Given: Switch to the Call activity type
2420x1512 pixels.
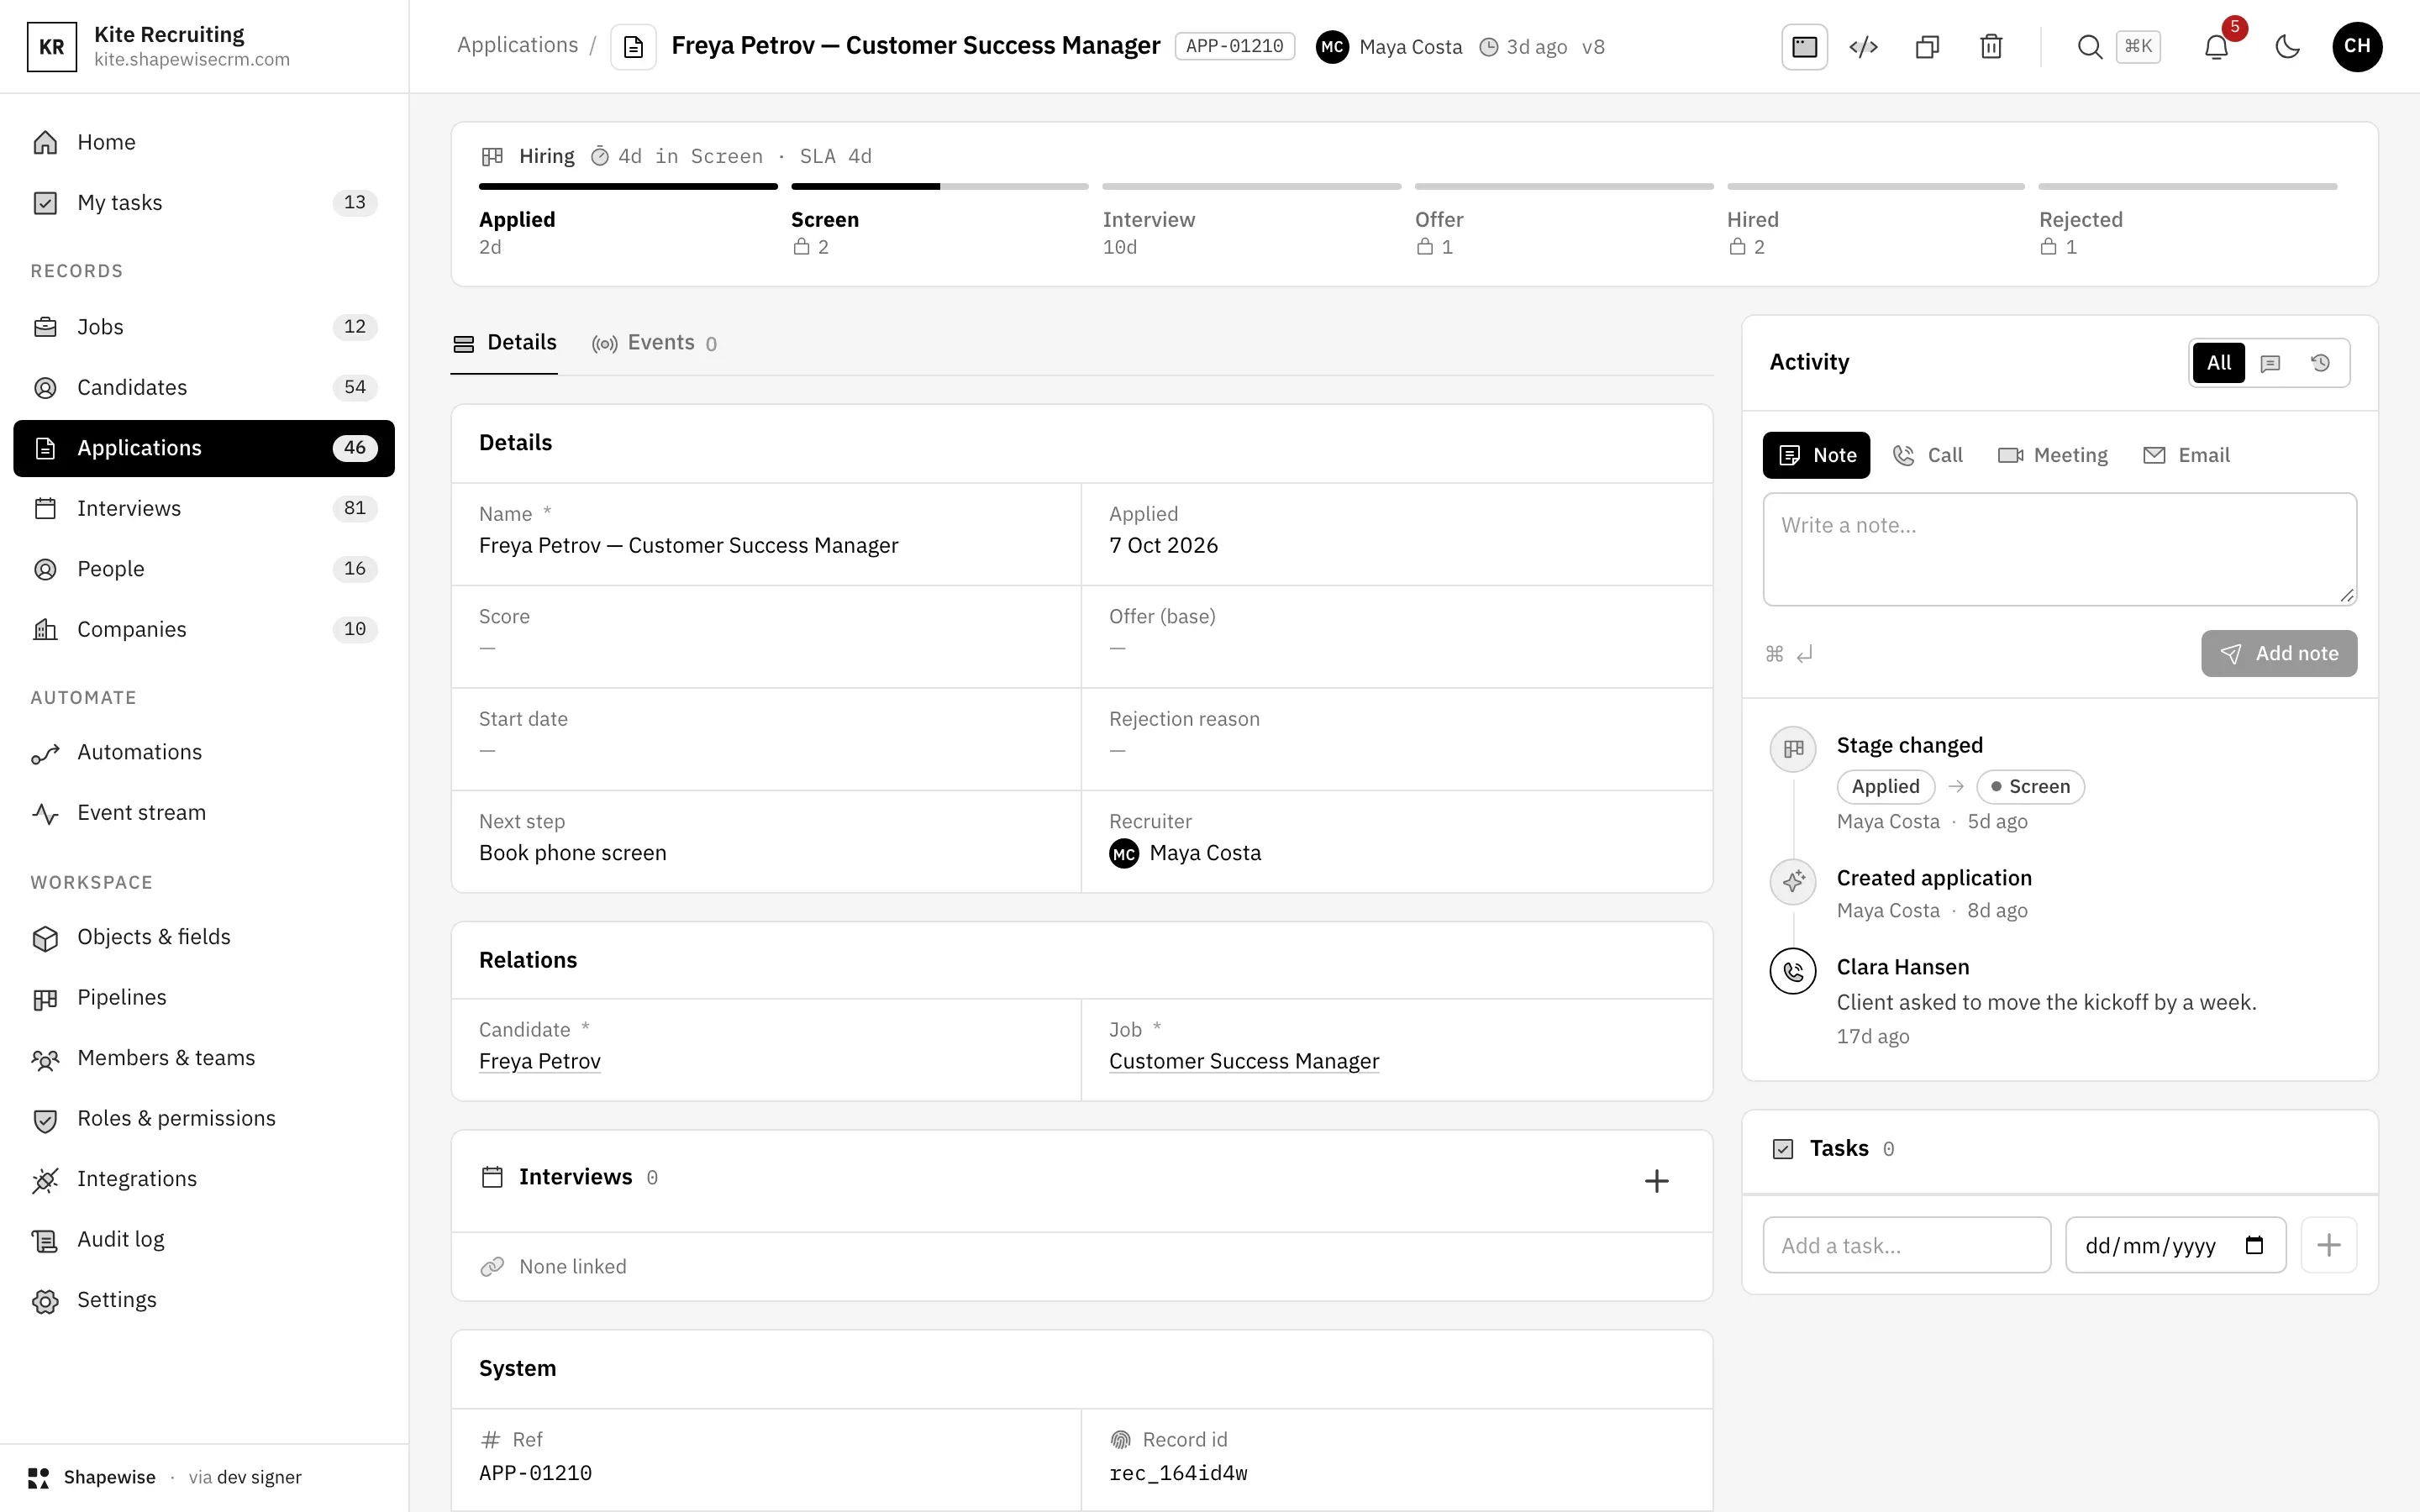Looking at the screenshot, I should pos(1928,455).
